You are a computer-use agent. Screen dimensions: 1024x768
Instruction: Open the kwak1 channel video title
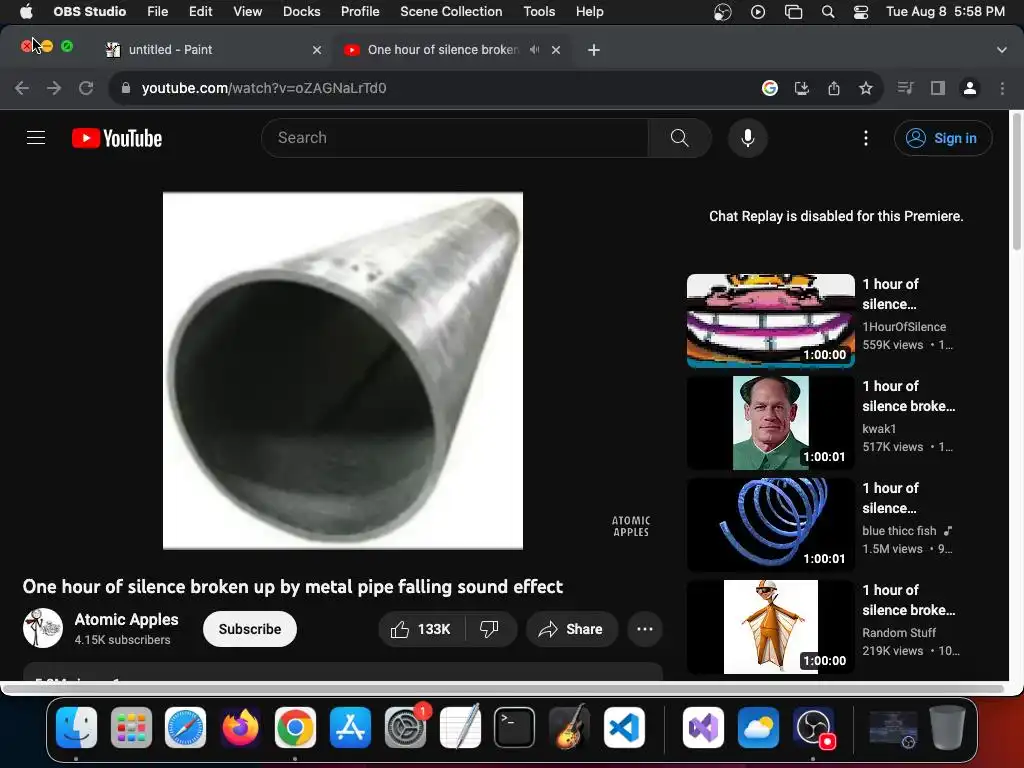coord(908,396)
